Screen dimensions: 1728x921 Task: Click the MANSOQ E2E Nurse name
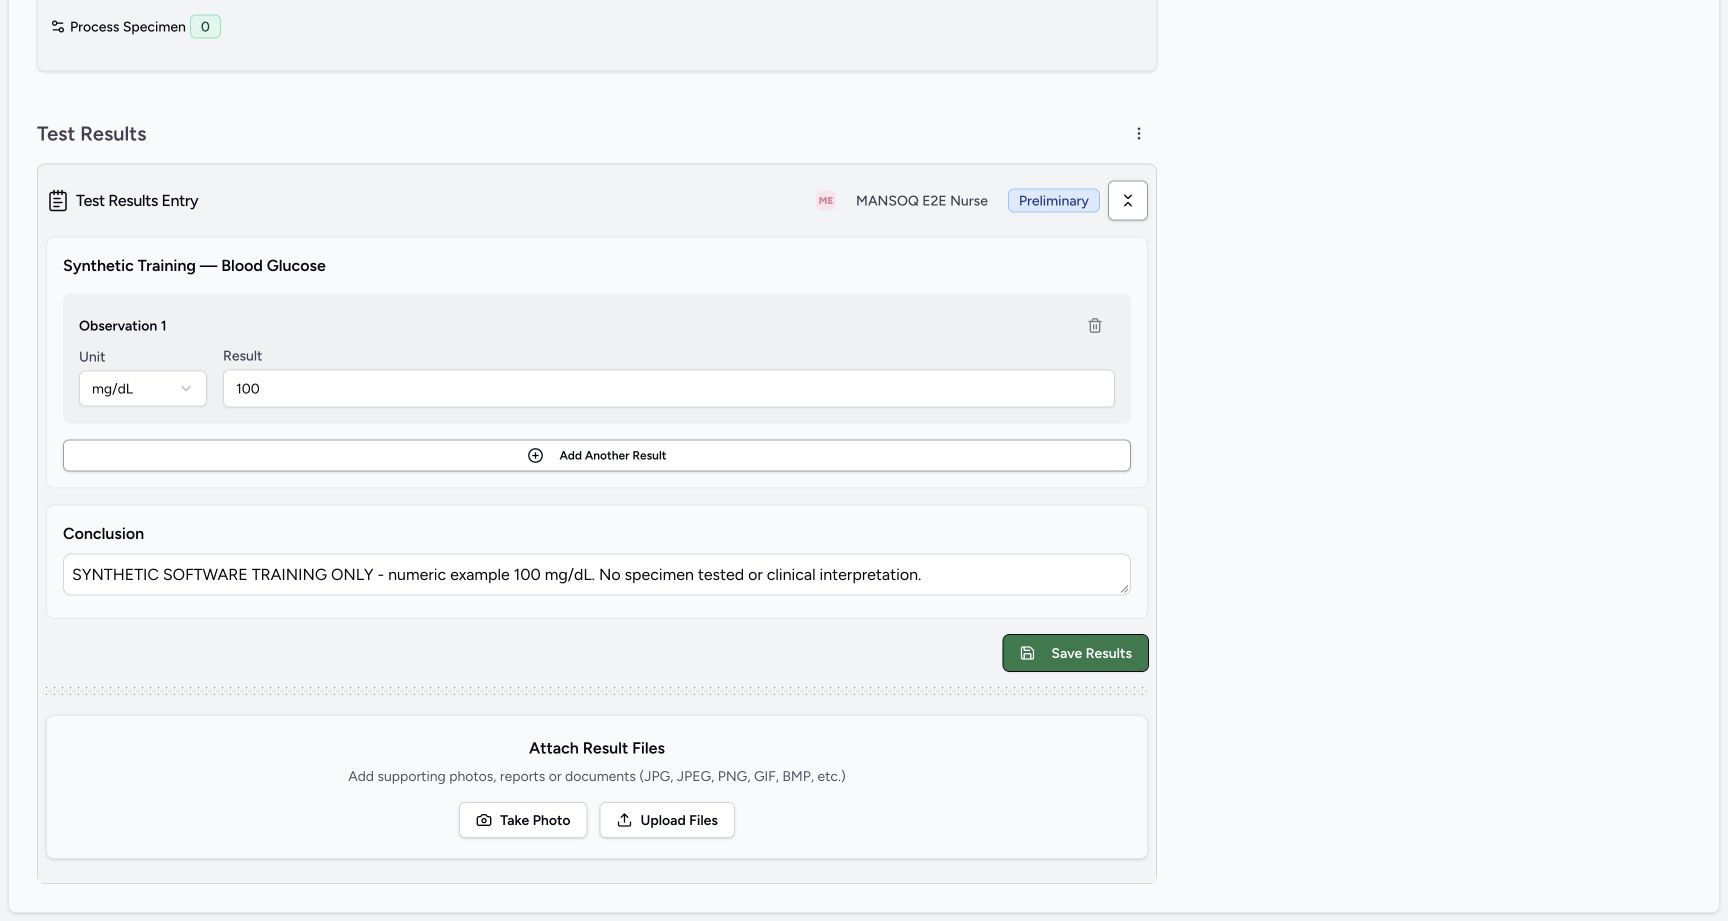pos(922,201)
